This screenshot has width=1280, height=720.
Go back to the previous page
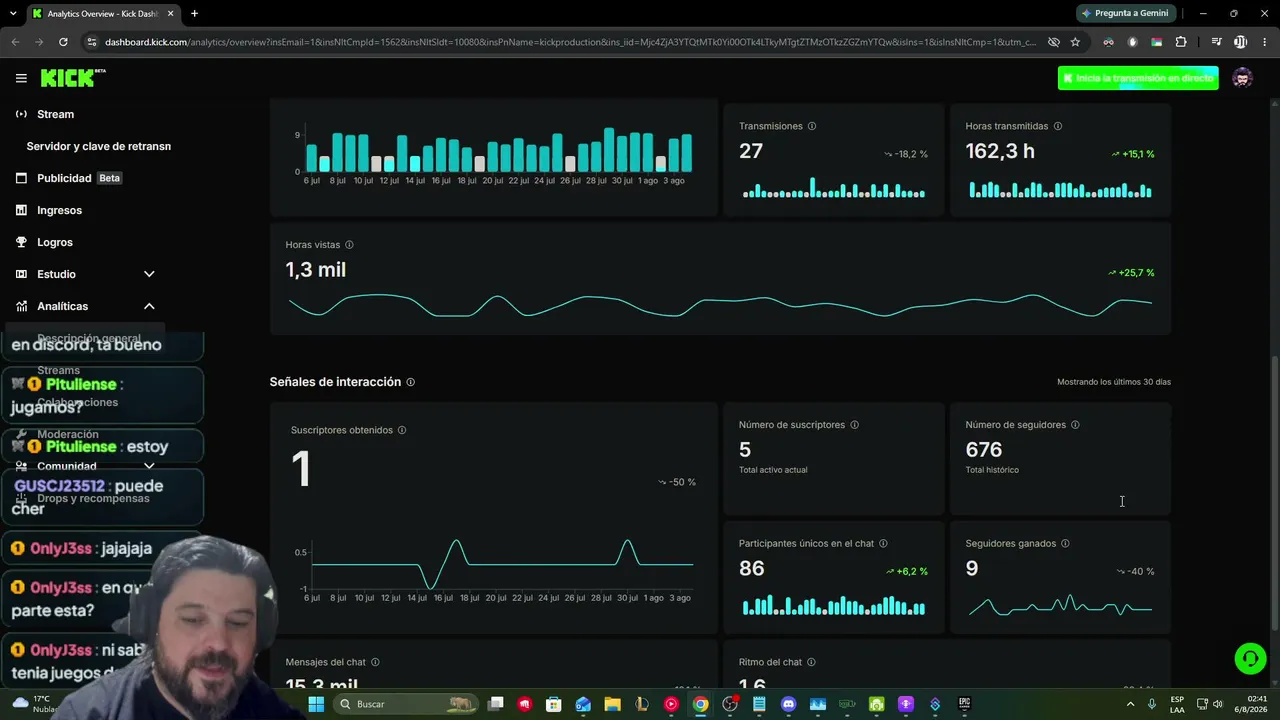(x=15, y=42)
